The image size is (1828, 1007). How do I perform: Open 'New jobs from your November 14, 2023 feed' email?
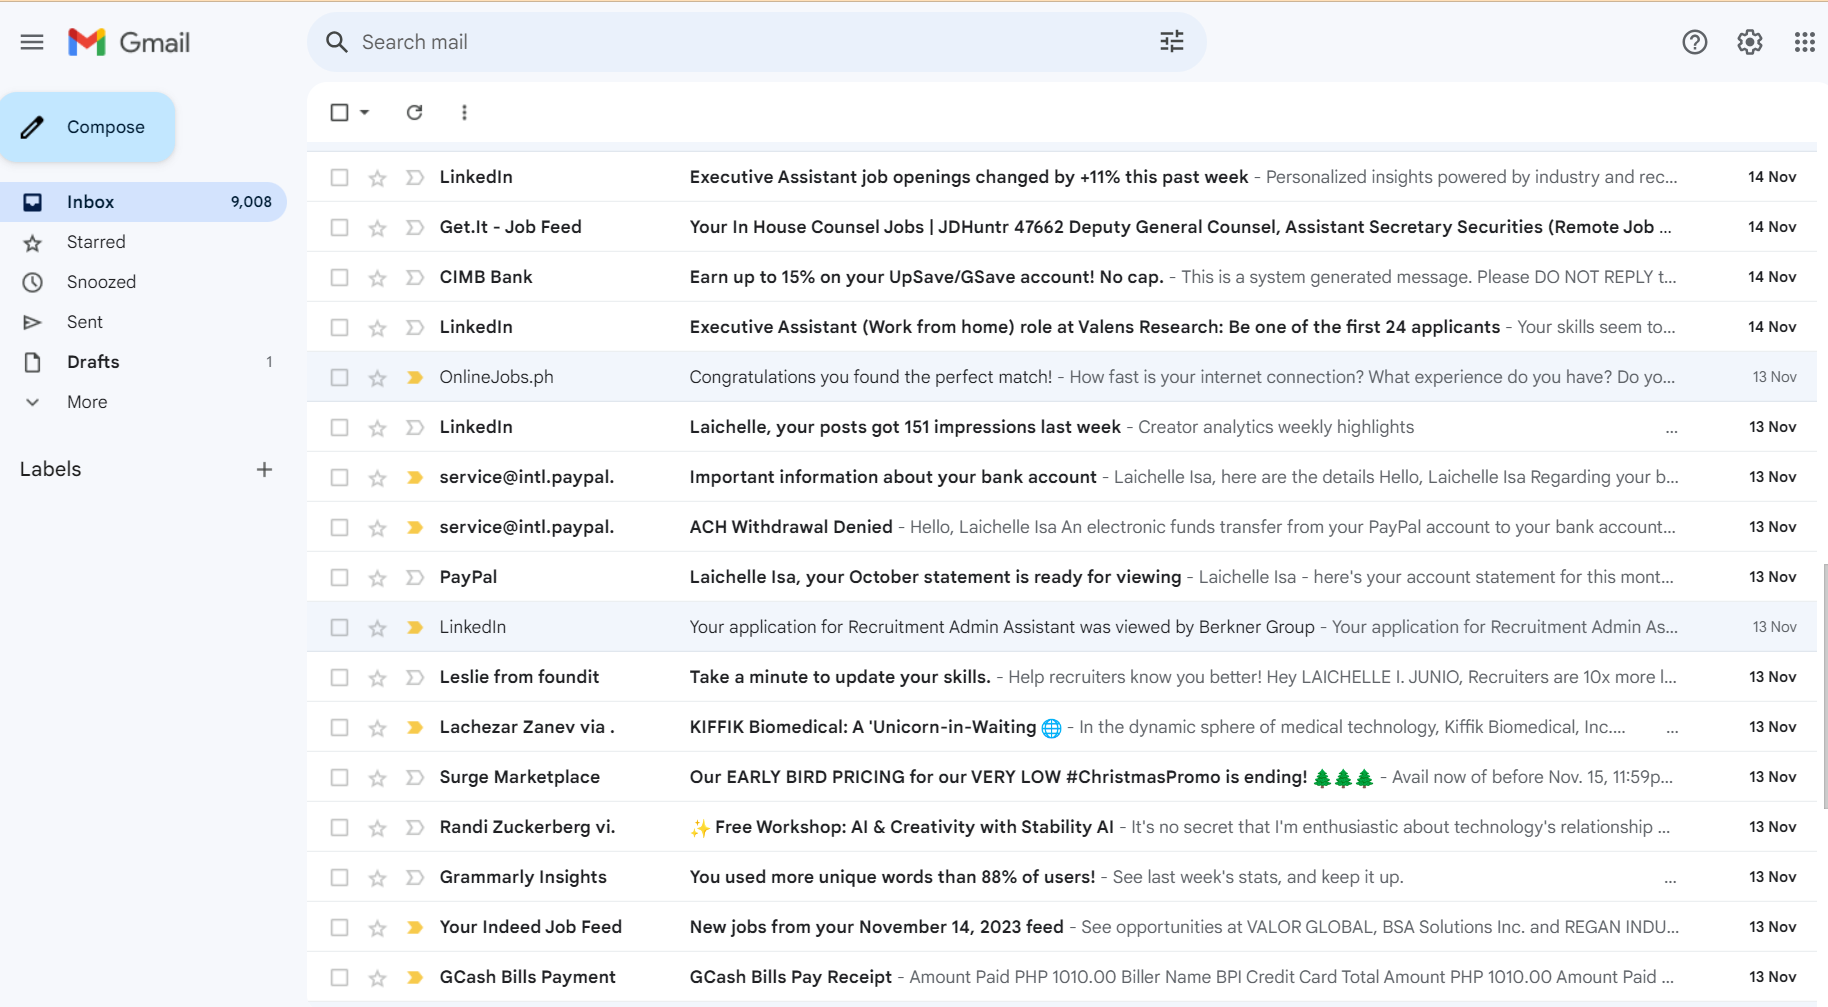click(1062, 927)
